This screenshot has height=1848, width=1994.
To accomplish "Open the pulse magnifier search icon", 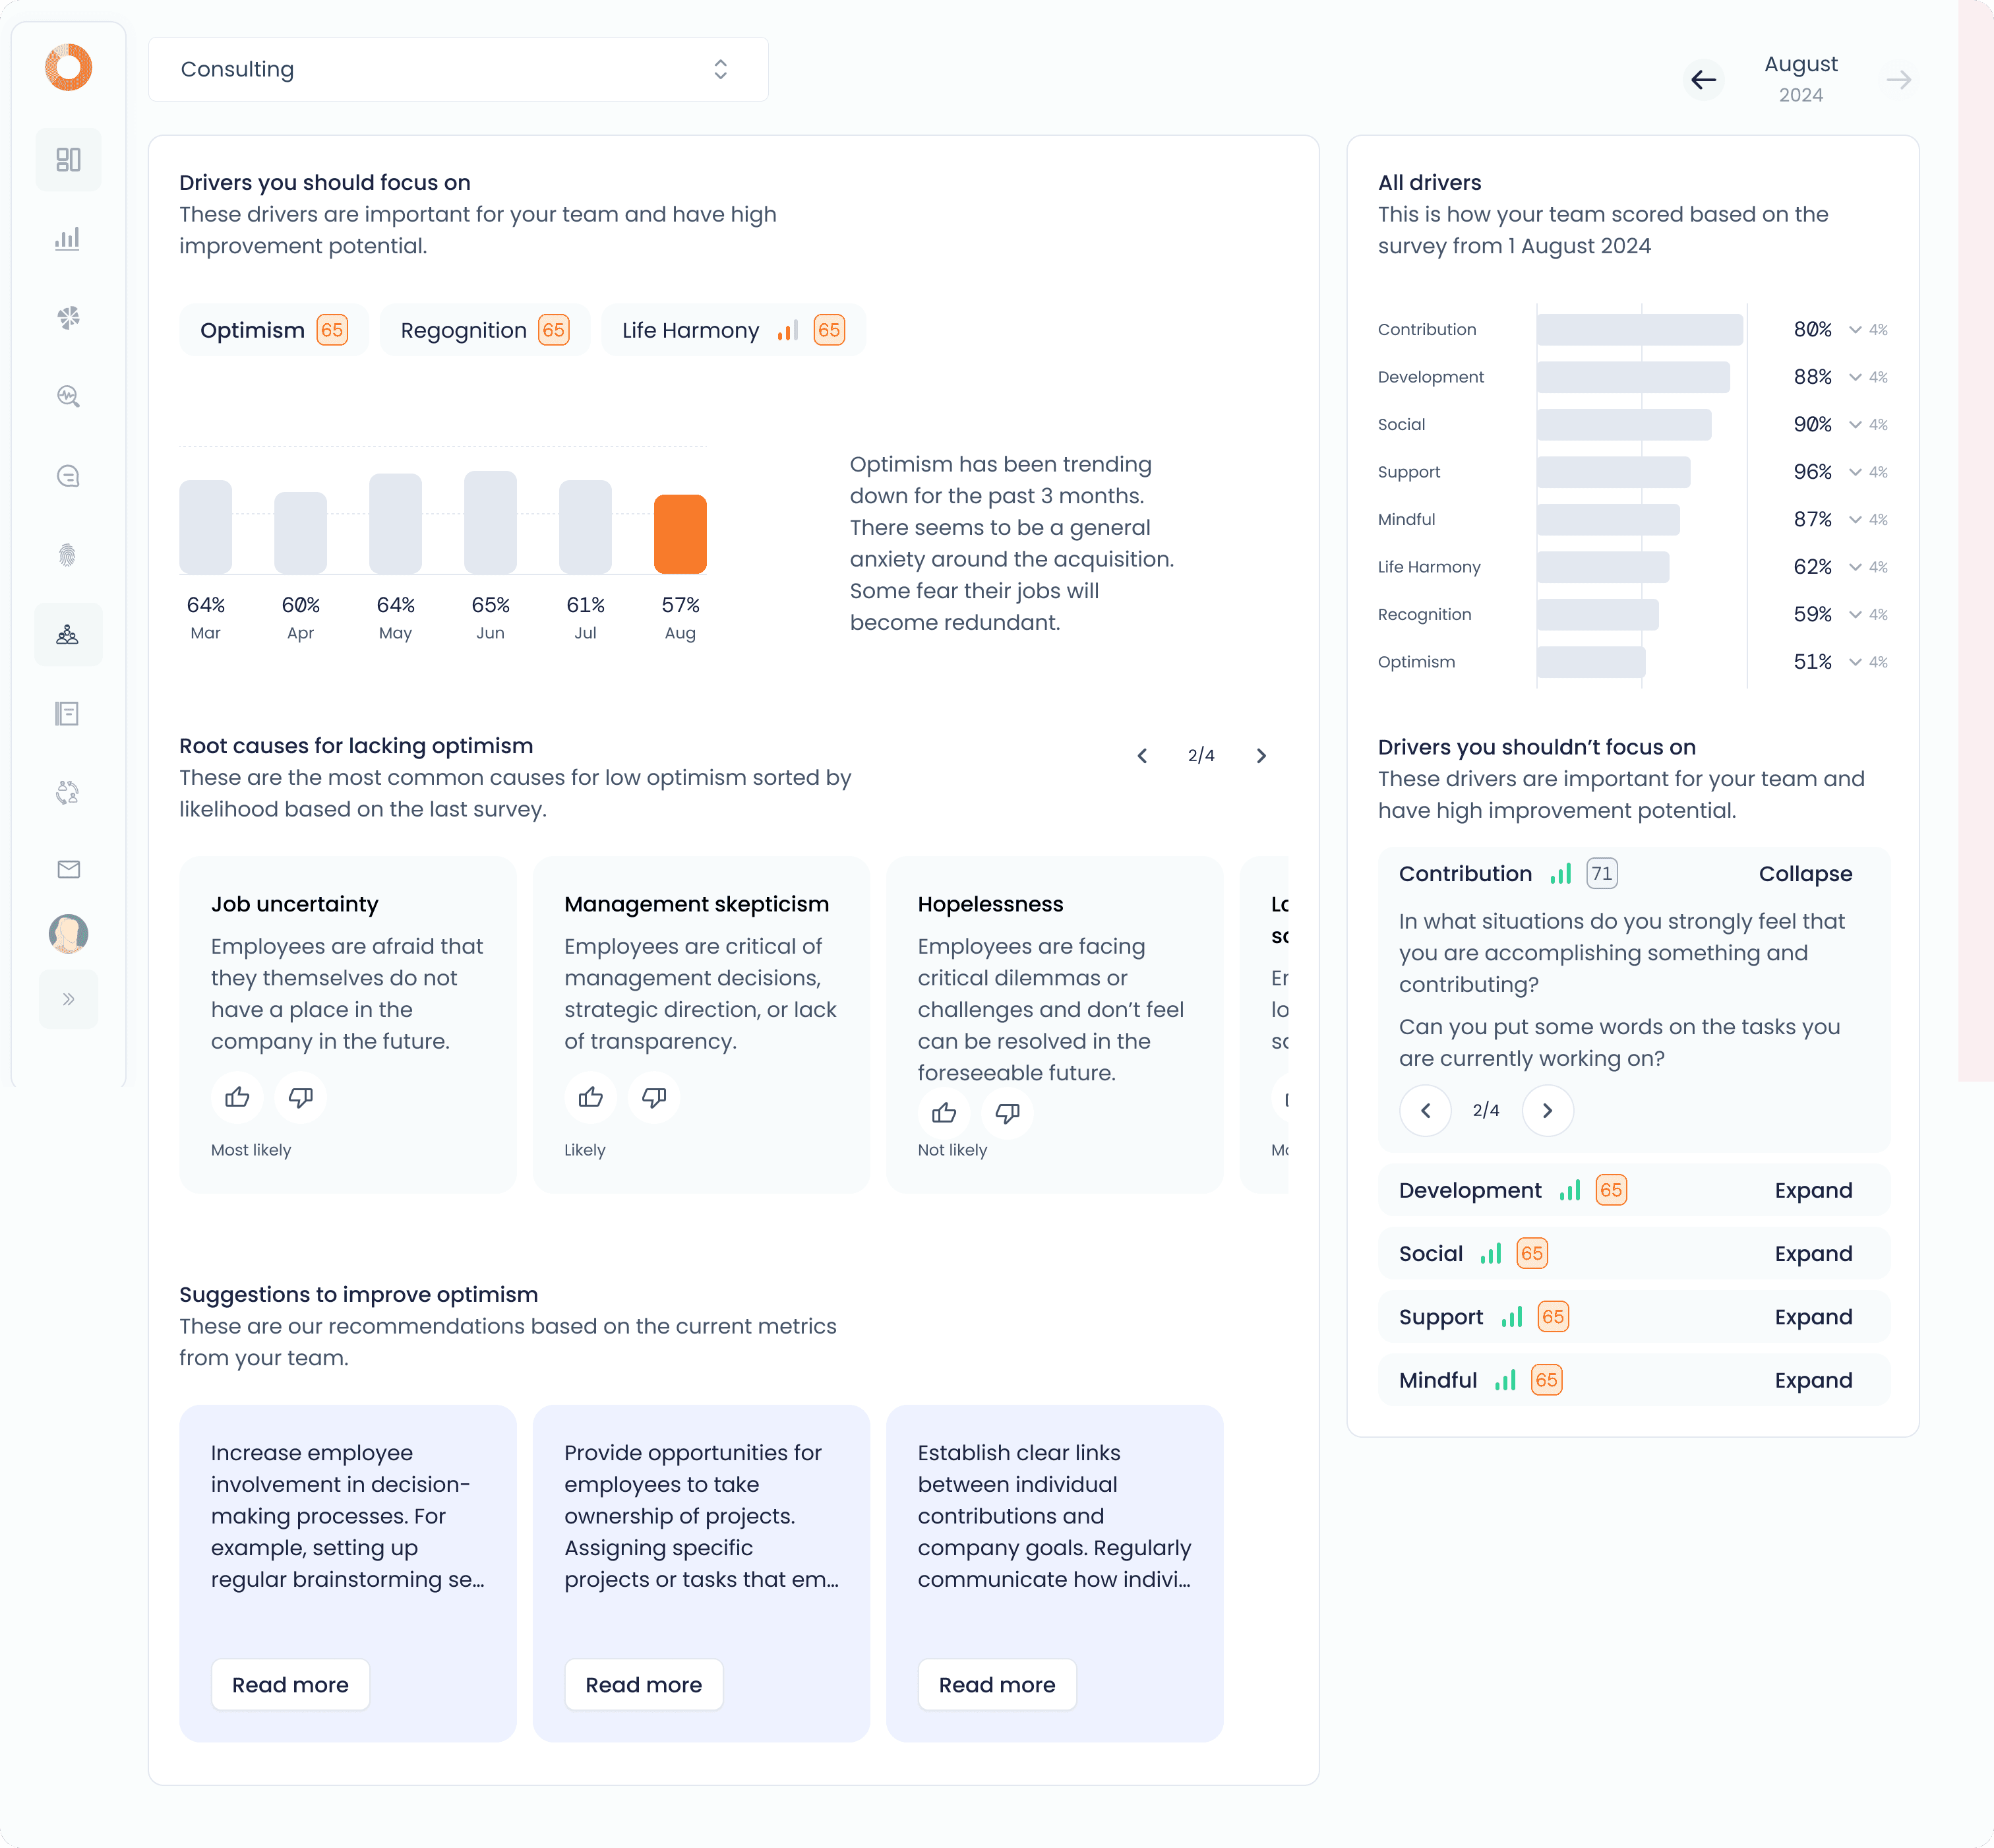I will coord(68,396).
